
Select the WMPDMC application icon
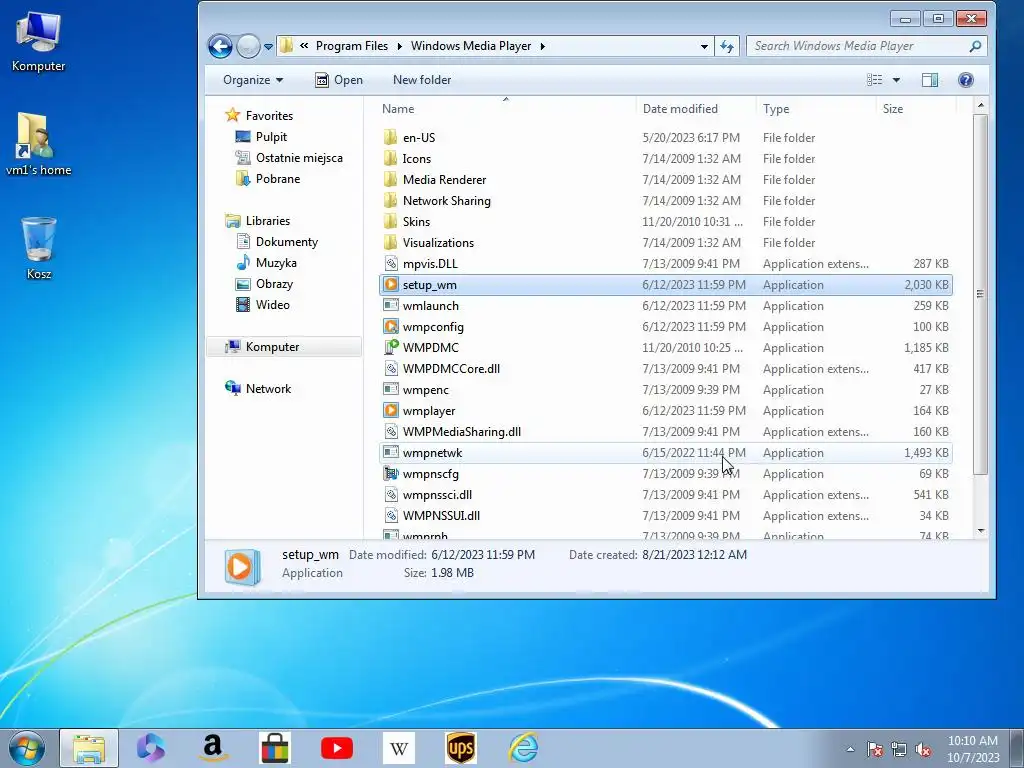coord(391,347)
